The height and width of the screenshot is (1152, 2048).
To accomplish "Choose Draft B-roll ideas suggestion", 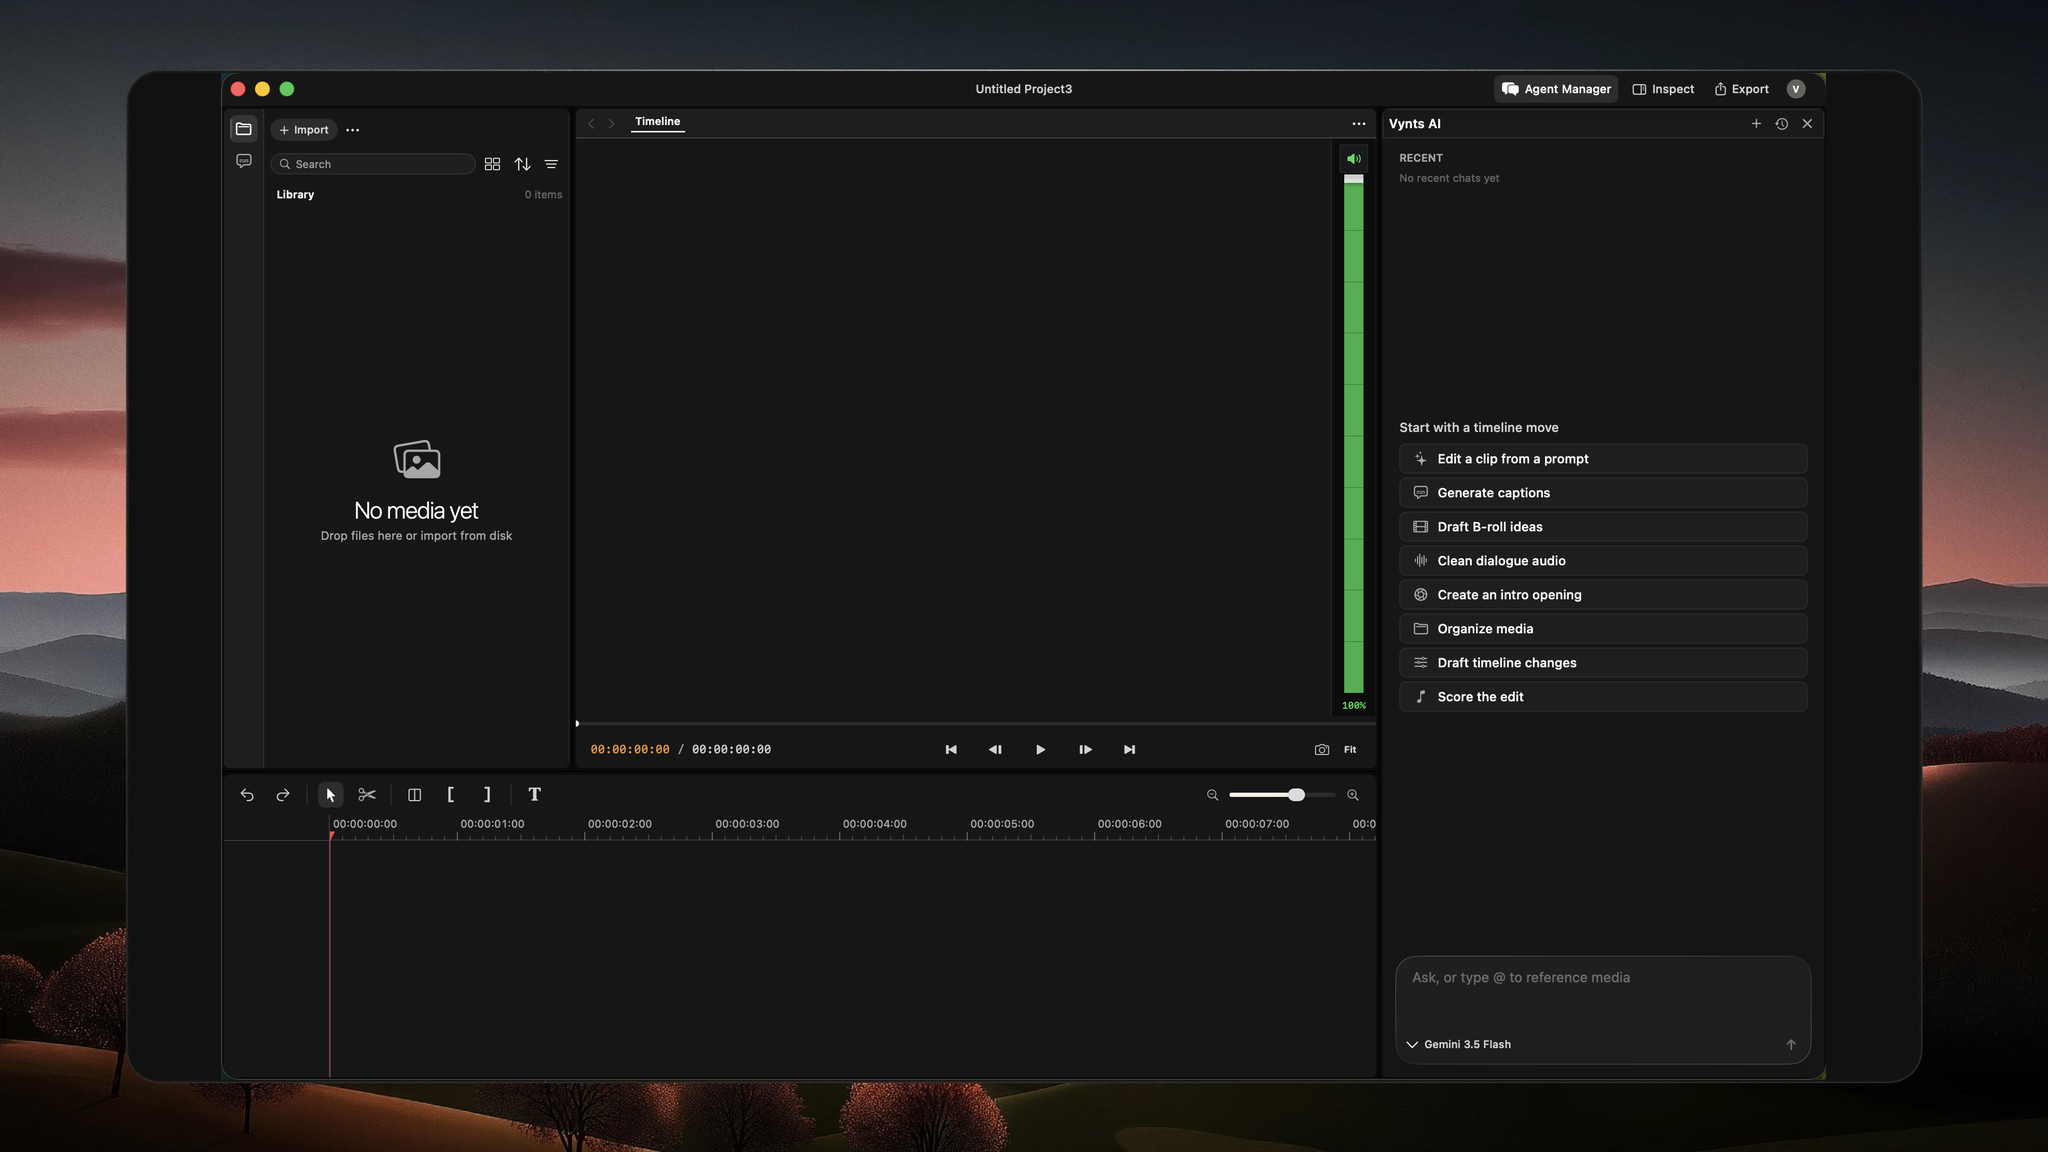I will [x=1603, y=527].
